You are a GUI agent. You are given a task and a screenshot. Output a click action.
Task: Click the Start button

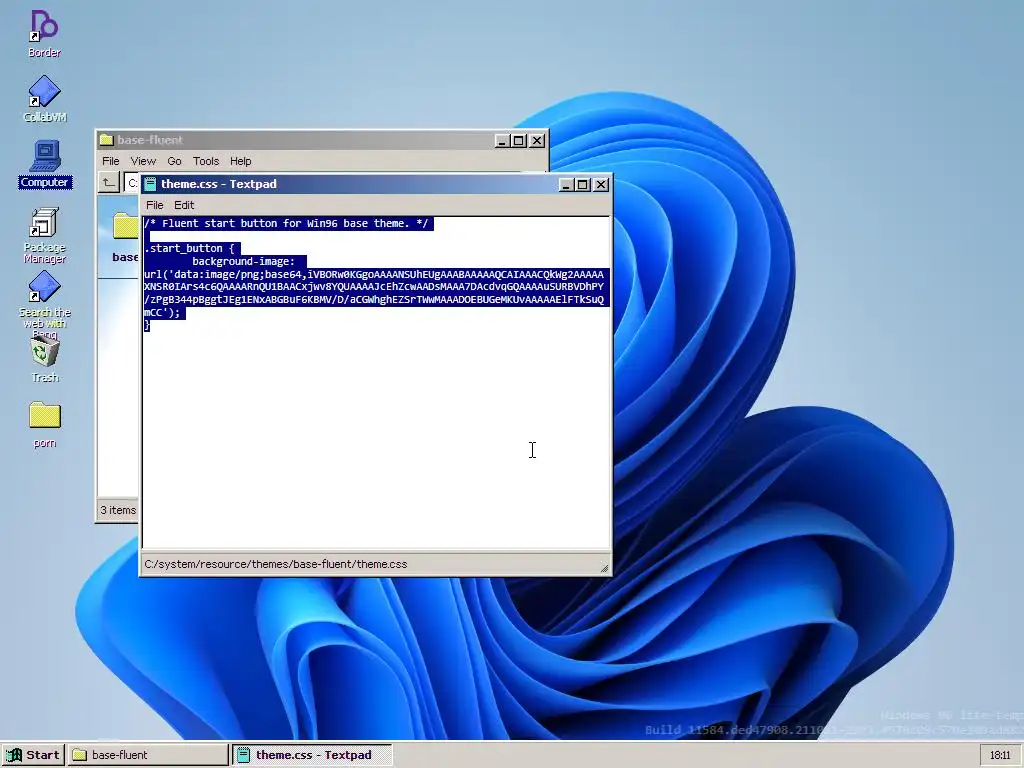[33, 755]
